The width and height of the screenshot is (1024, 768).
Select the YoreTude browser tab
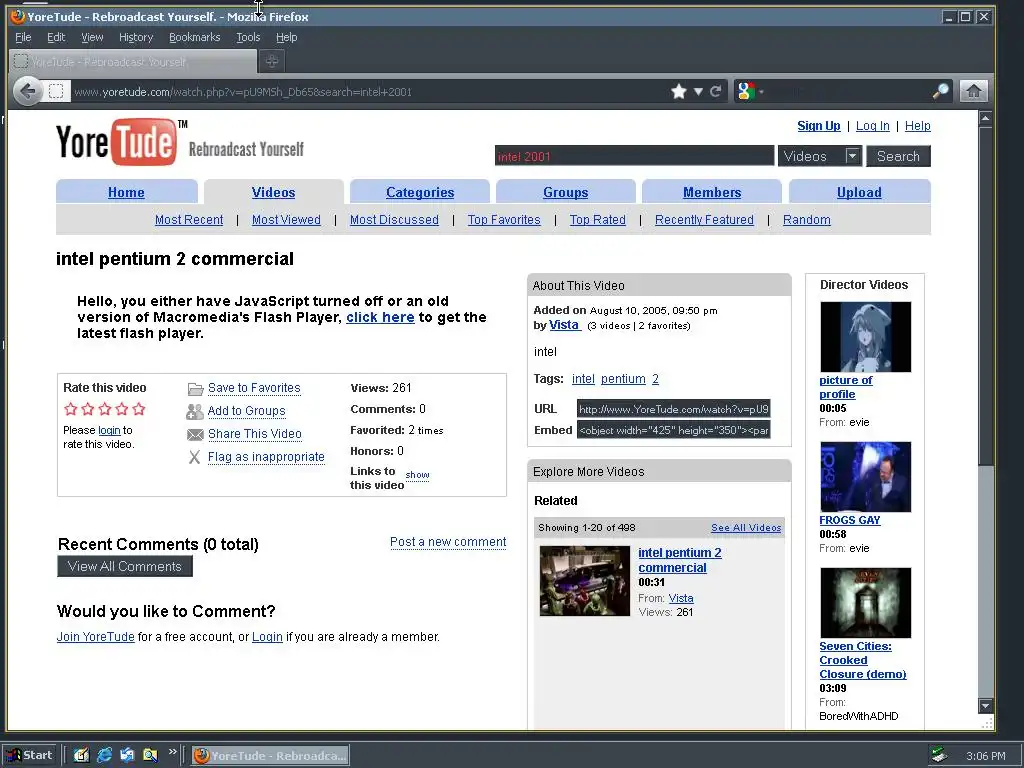pyautogui.click(x=133, y=61)
